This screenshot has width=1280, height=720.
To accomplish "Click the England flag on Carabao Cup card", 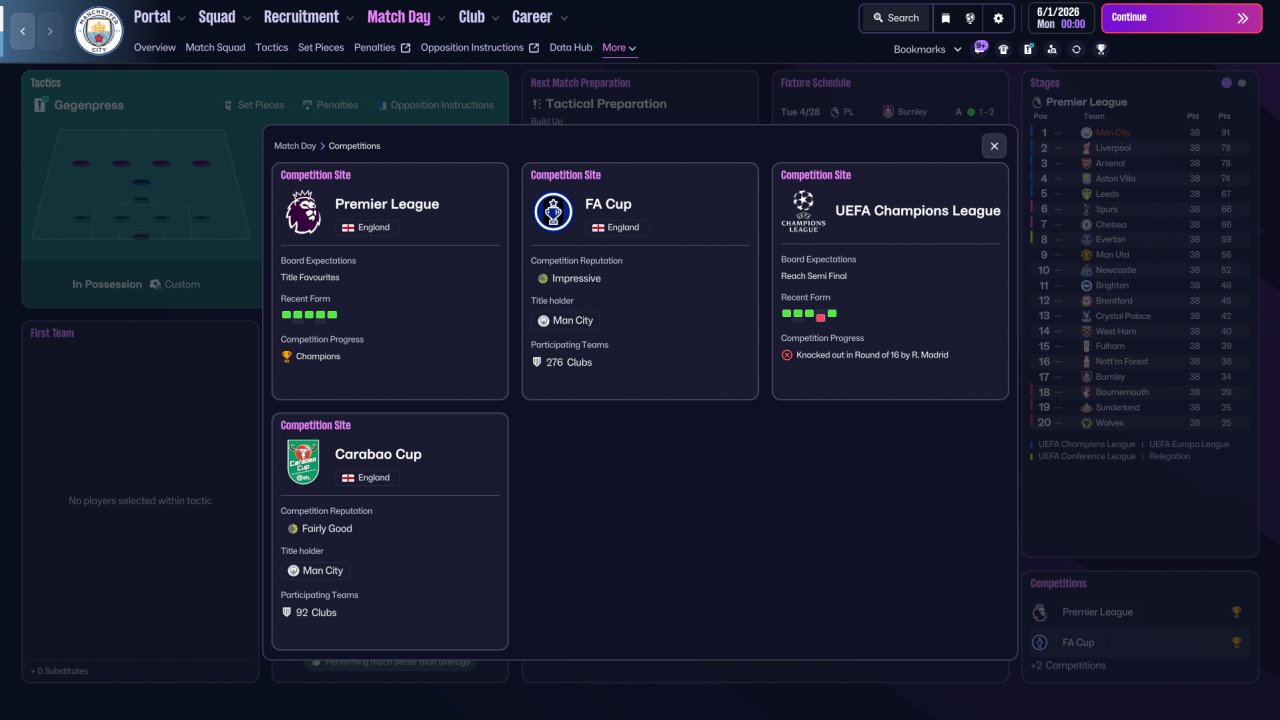I will 349,478.
